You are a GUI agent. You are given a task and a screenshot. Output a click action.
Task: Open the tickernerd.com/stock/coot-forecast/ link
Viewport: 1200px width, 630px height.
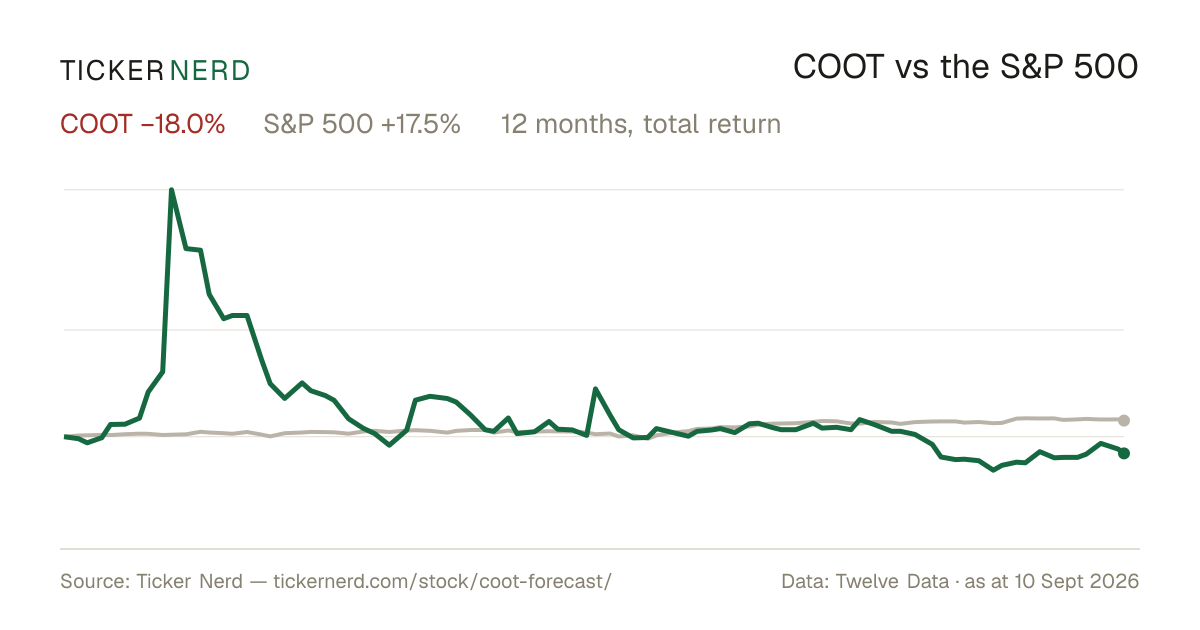[441, 581]
